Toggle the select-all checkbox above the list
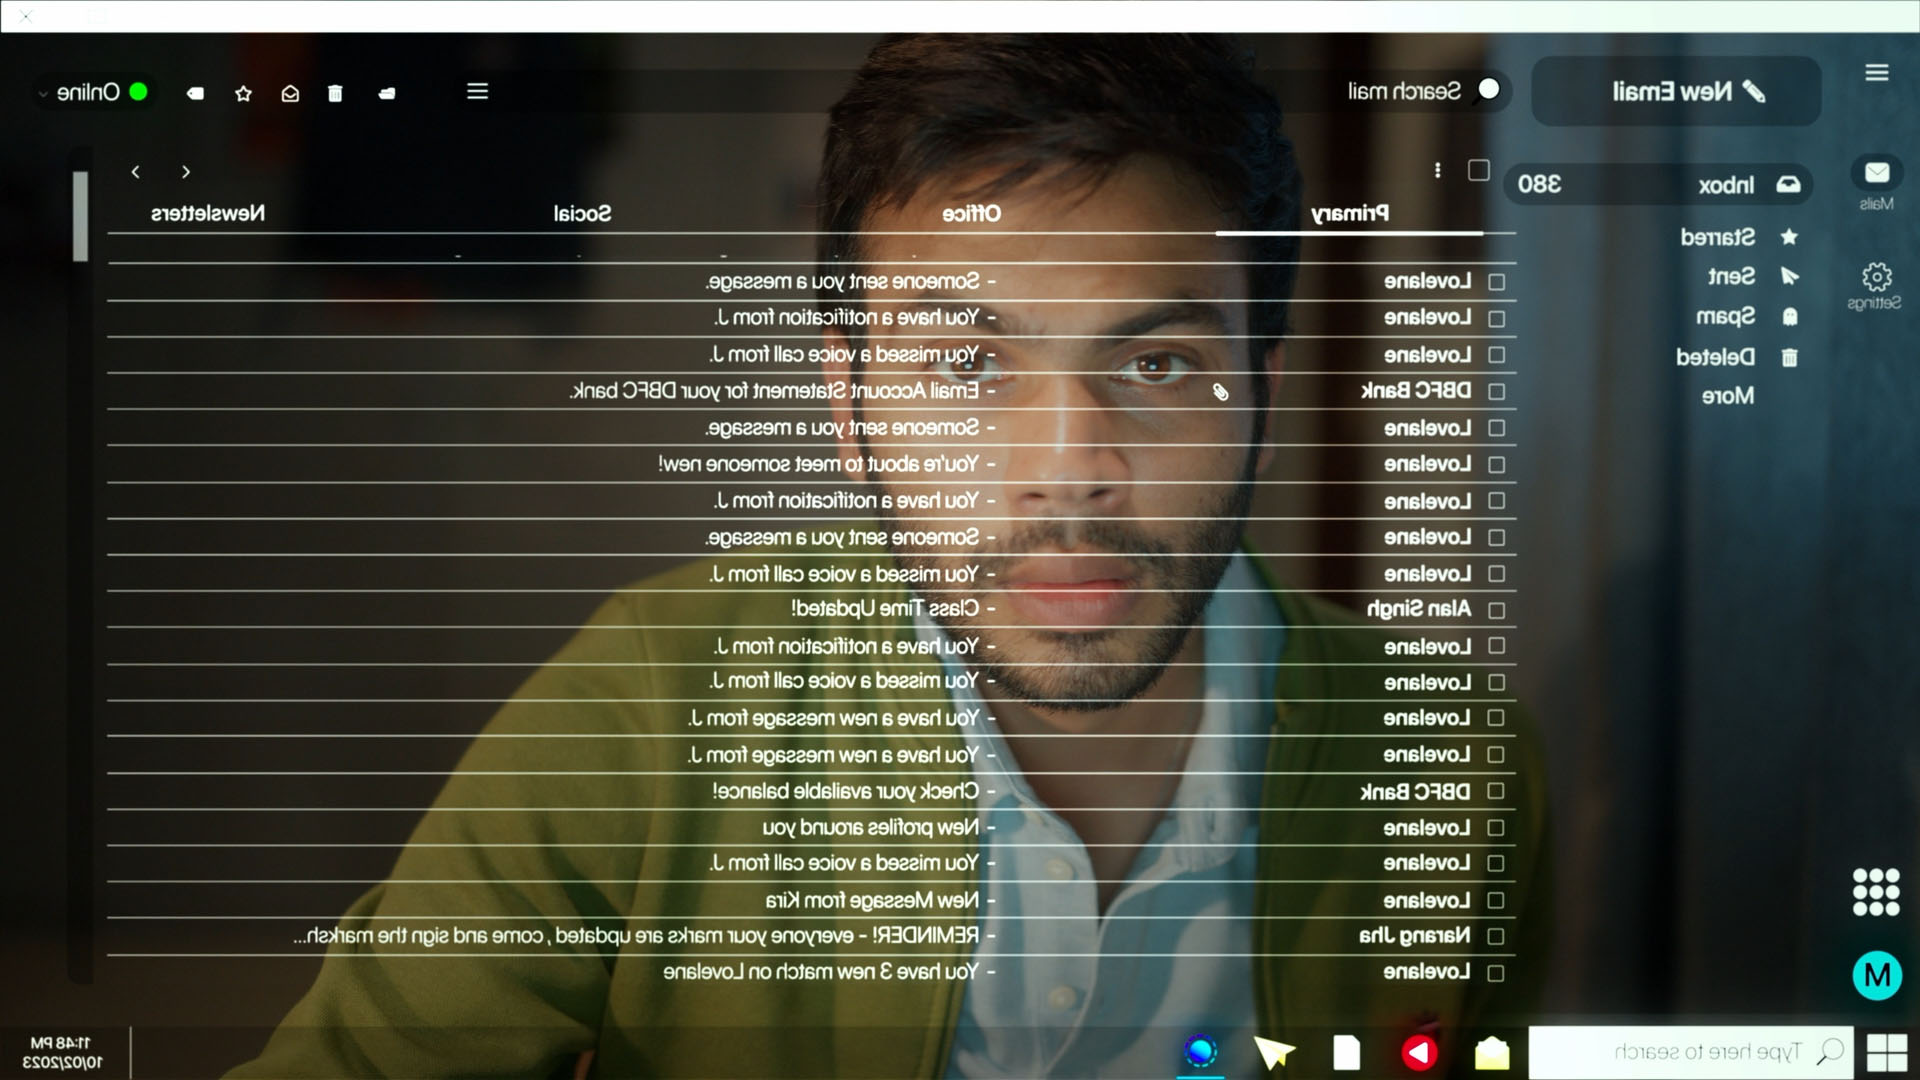This screenshot has height=1080, width=1920. 1478,171
